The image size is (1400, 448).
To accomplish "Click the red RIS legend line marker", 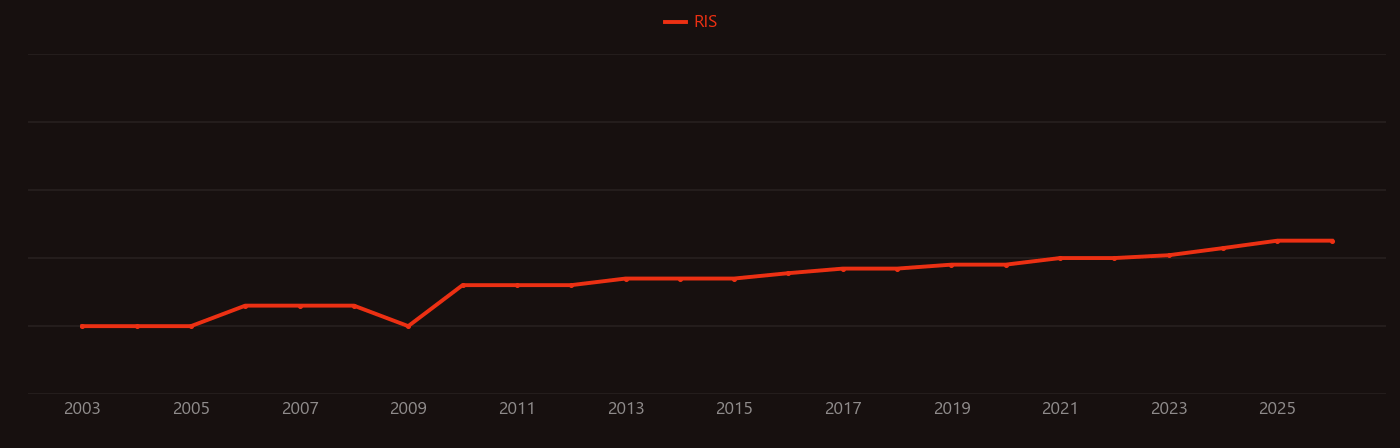I will click(x=675, y=22).
